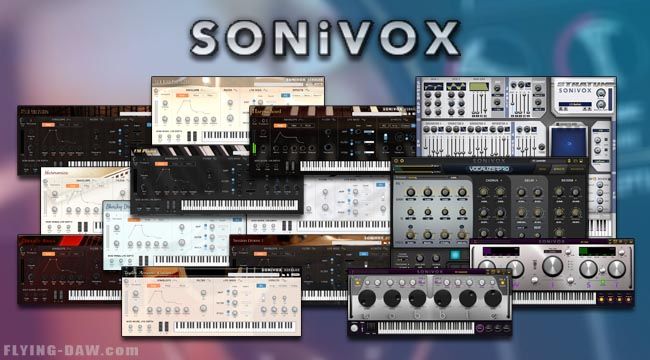Screen dimensions: 650x360
Task: Select the orange tab in bottom beige synth window
Action: click(x=153, y=286)
